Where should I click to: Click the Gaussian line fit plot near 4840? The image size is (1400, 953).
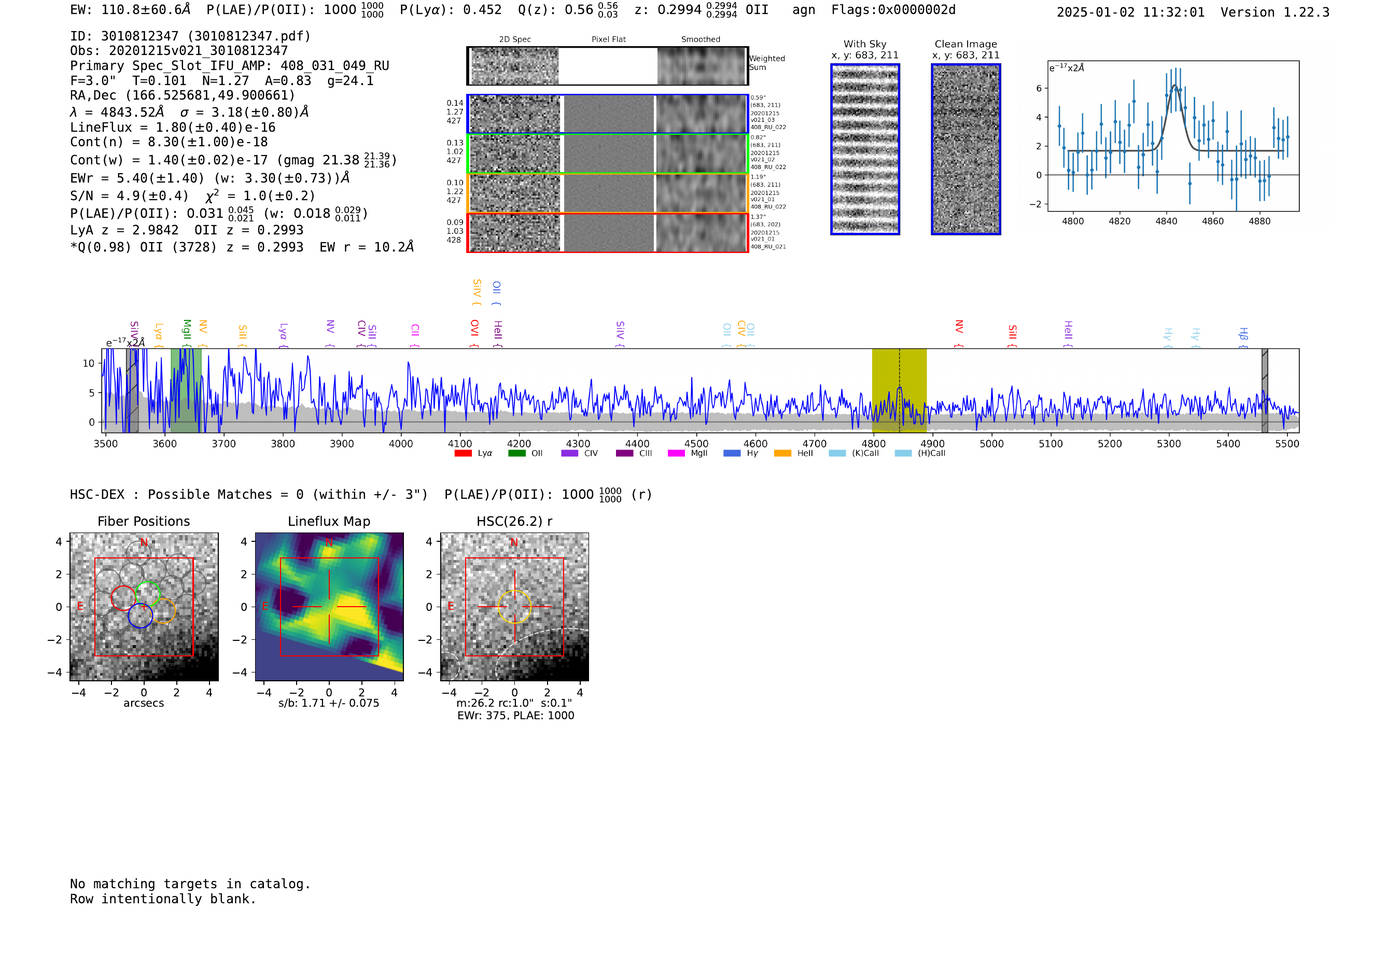tap(1172, 136)
